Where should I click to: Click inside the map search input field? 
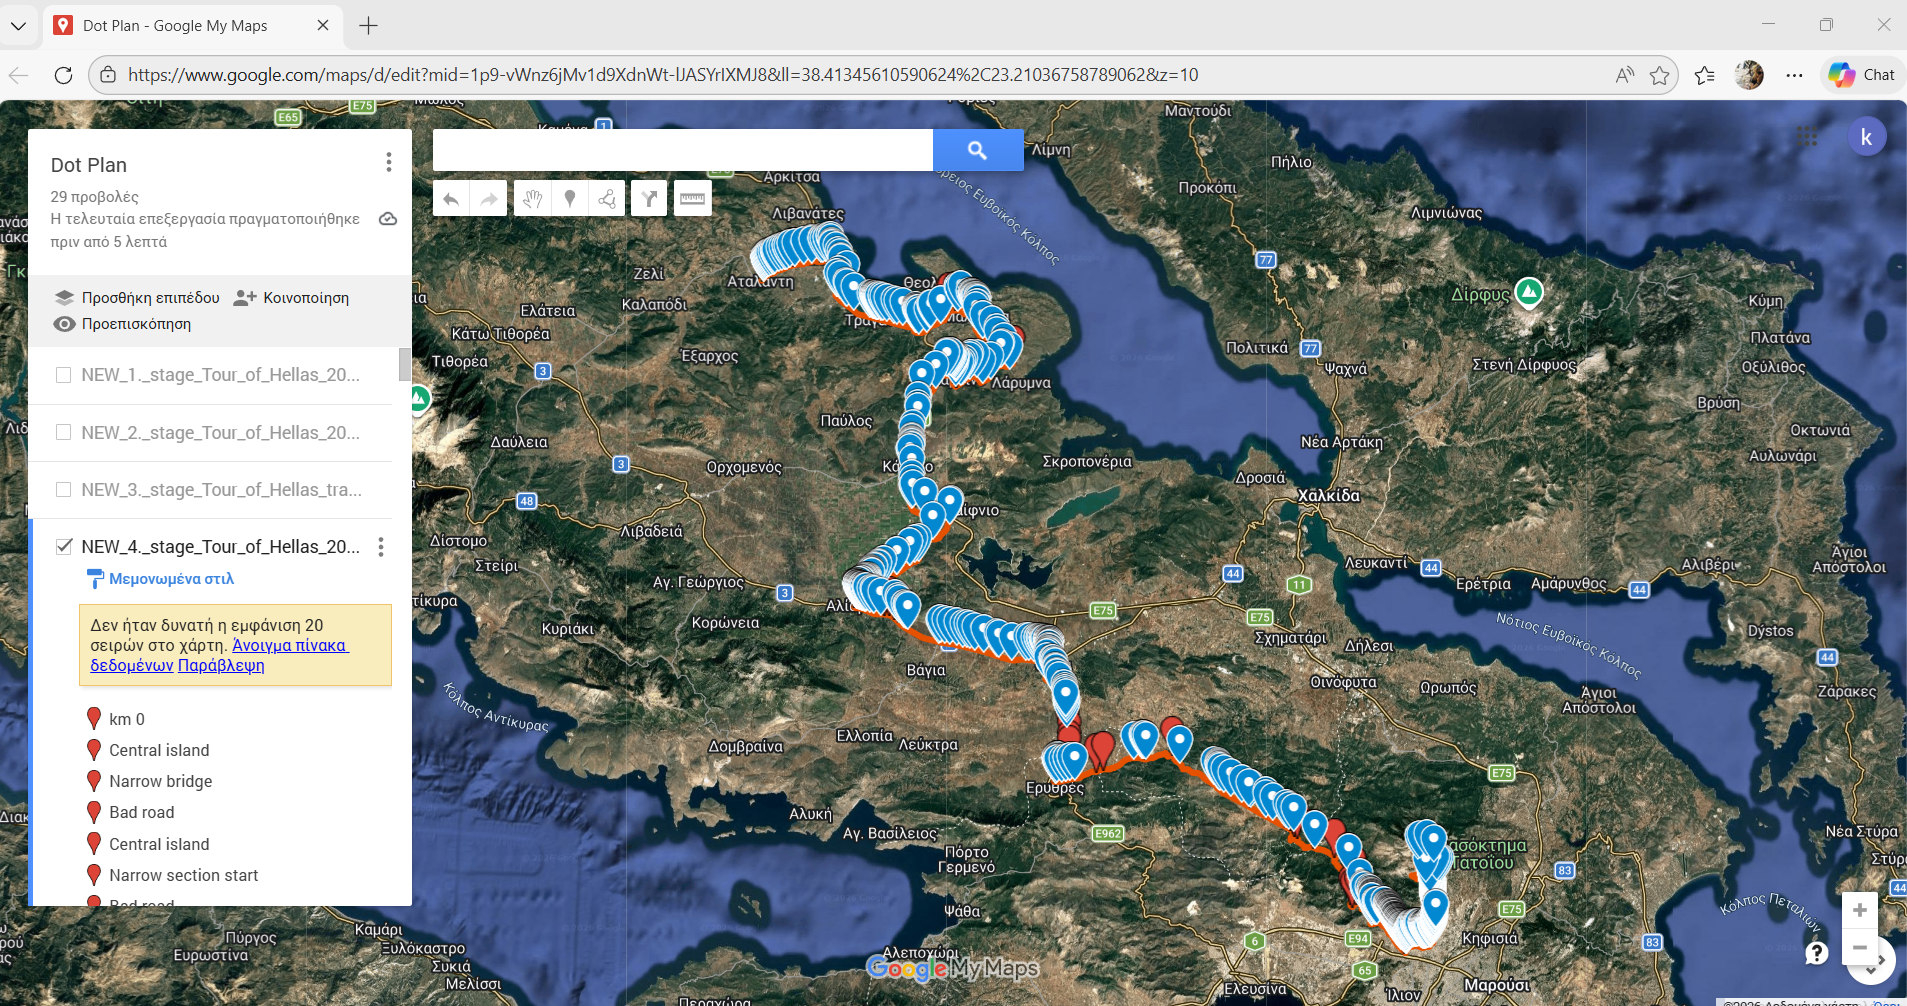tap(682, 150)
